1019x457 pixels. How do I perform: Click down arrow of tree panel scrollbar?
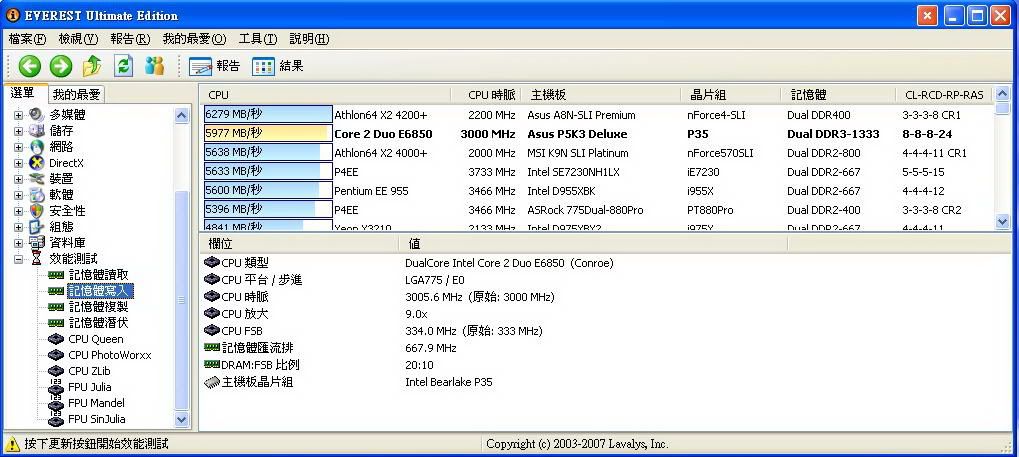(x=182, y=420)
